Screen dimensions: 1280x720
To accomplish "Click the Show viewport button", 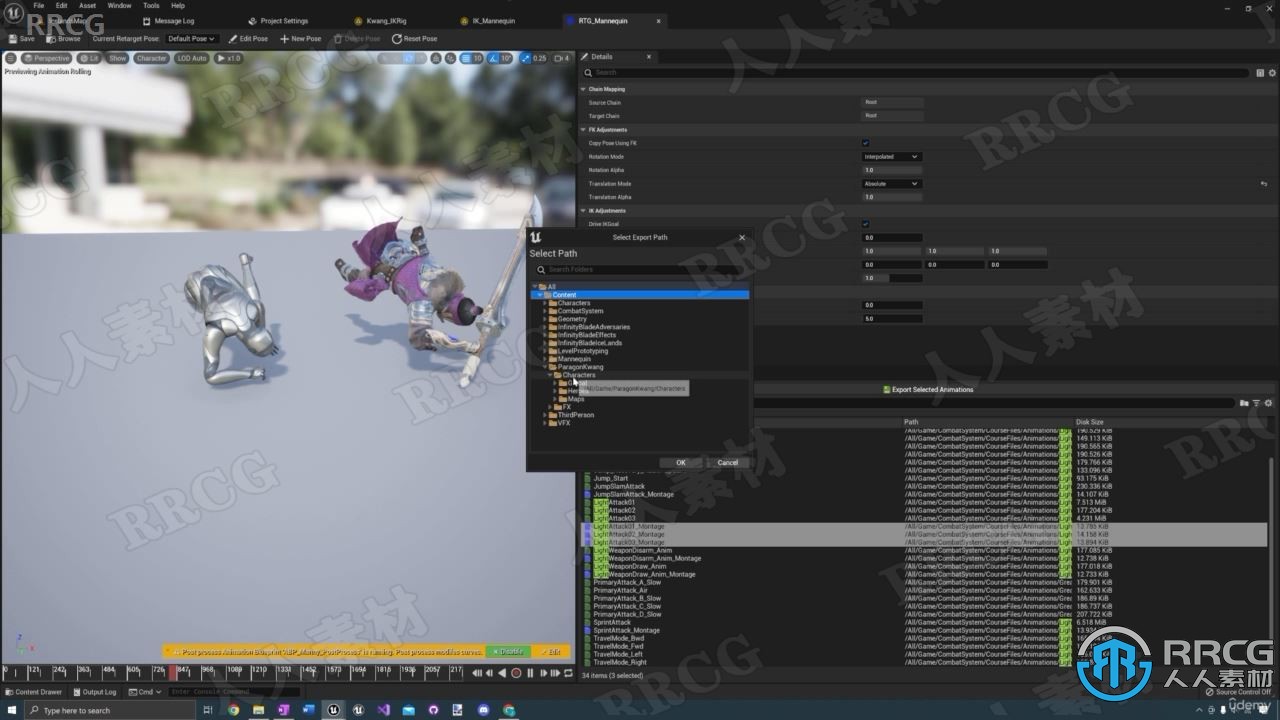I will pyautogui.click(x=118, y=58).
